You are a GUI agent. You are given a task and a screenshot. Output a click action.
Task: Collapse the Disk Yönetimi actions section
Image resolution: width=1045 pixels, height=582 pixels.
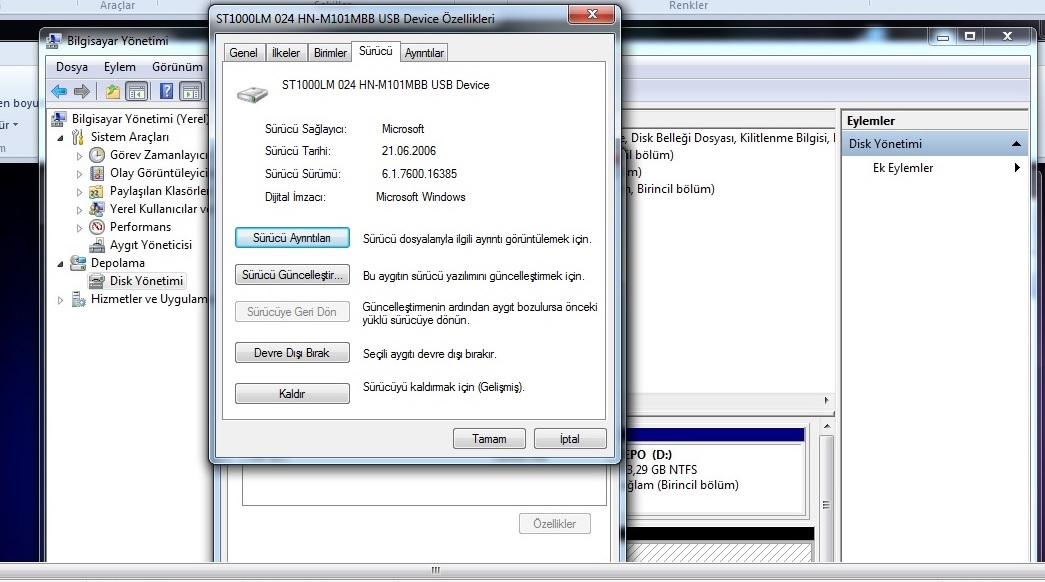[x=1016, y=143]
